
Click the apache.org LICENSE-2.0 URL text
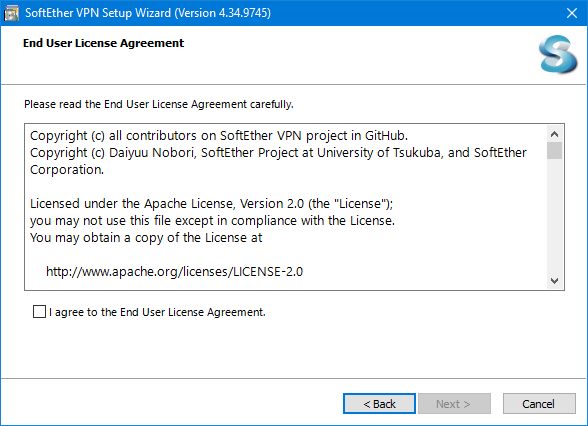coord(174,272)
